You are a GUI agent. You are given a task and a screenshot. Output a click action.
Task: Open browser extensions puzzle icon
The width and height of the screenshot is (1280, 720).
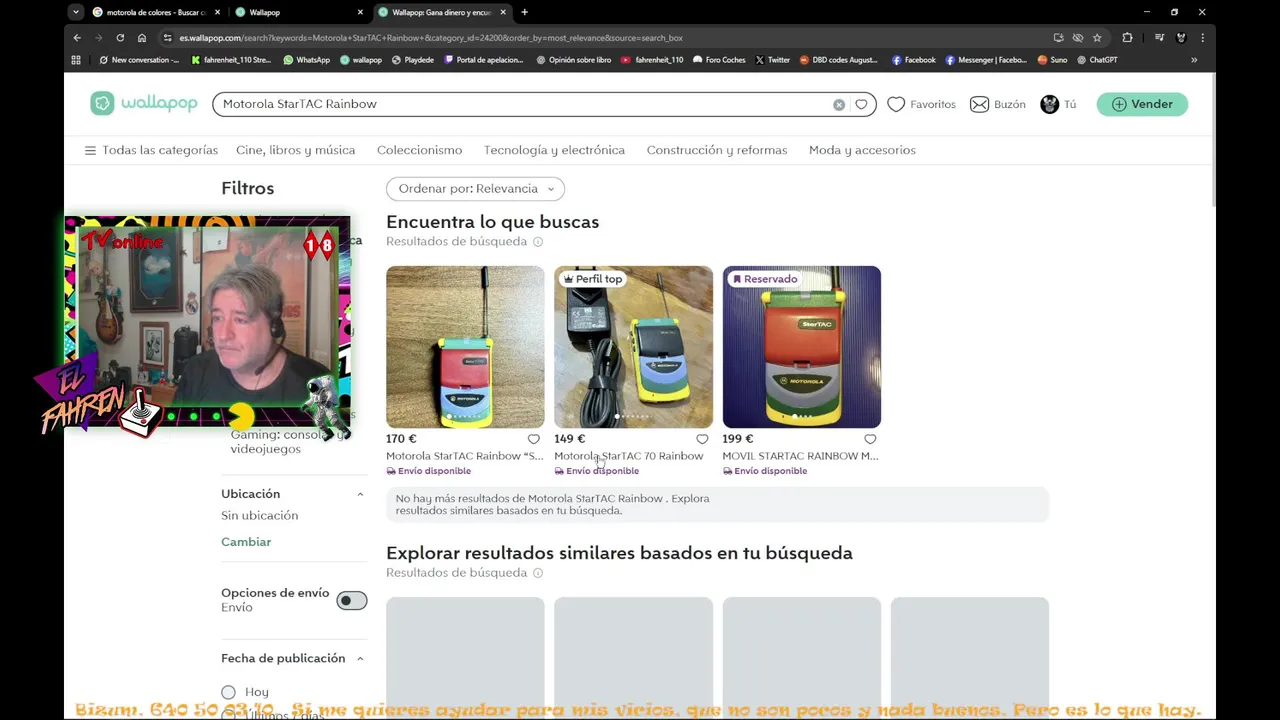point(1127,38)
